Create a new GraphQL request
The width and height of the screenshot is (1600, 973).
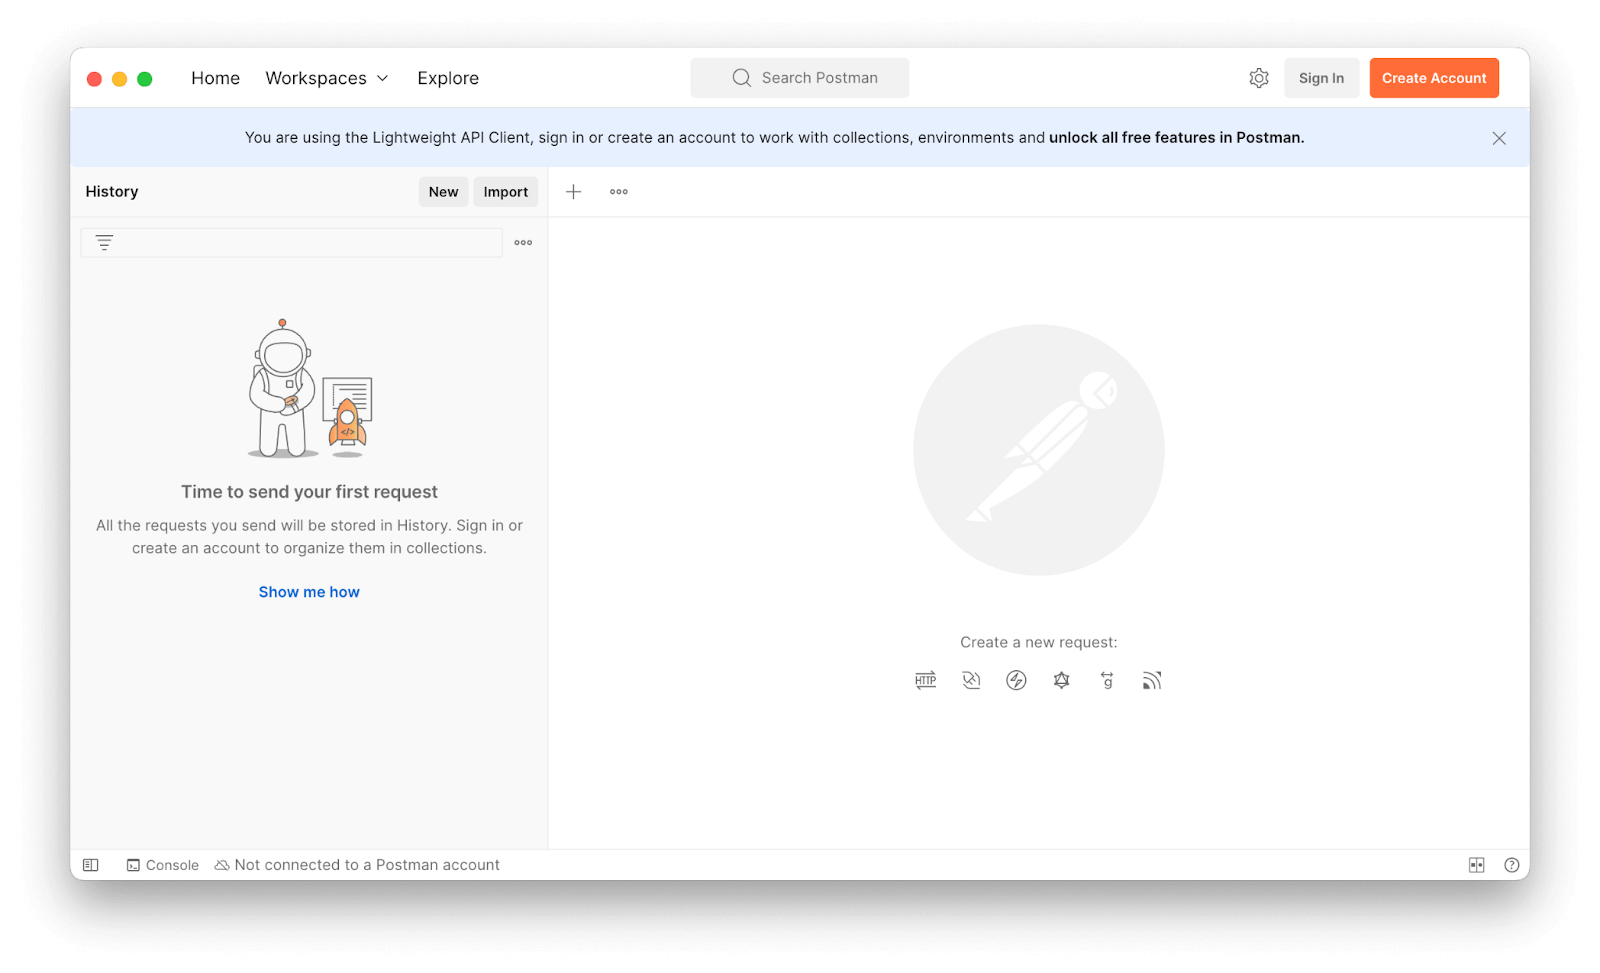(x=1062, y=681)
